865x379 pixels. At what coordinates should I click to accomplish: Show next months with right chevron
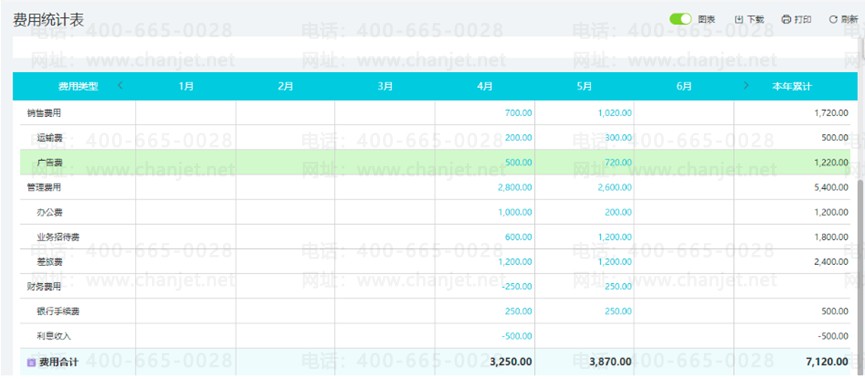tap(746, 86)
